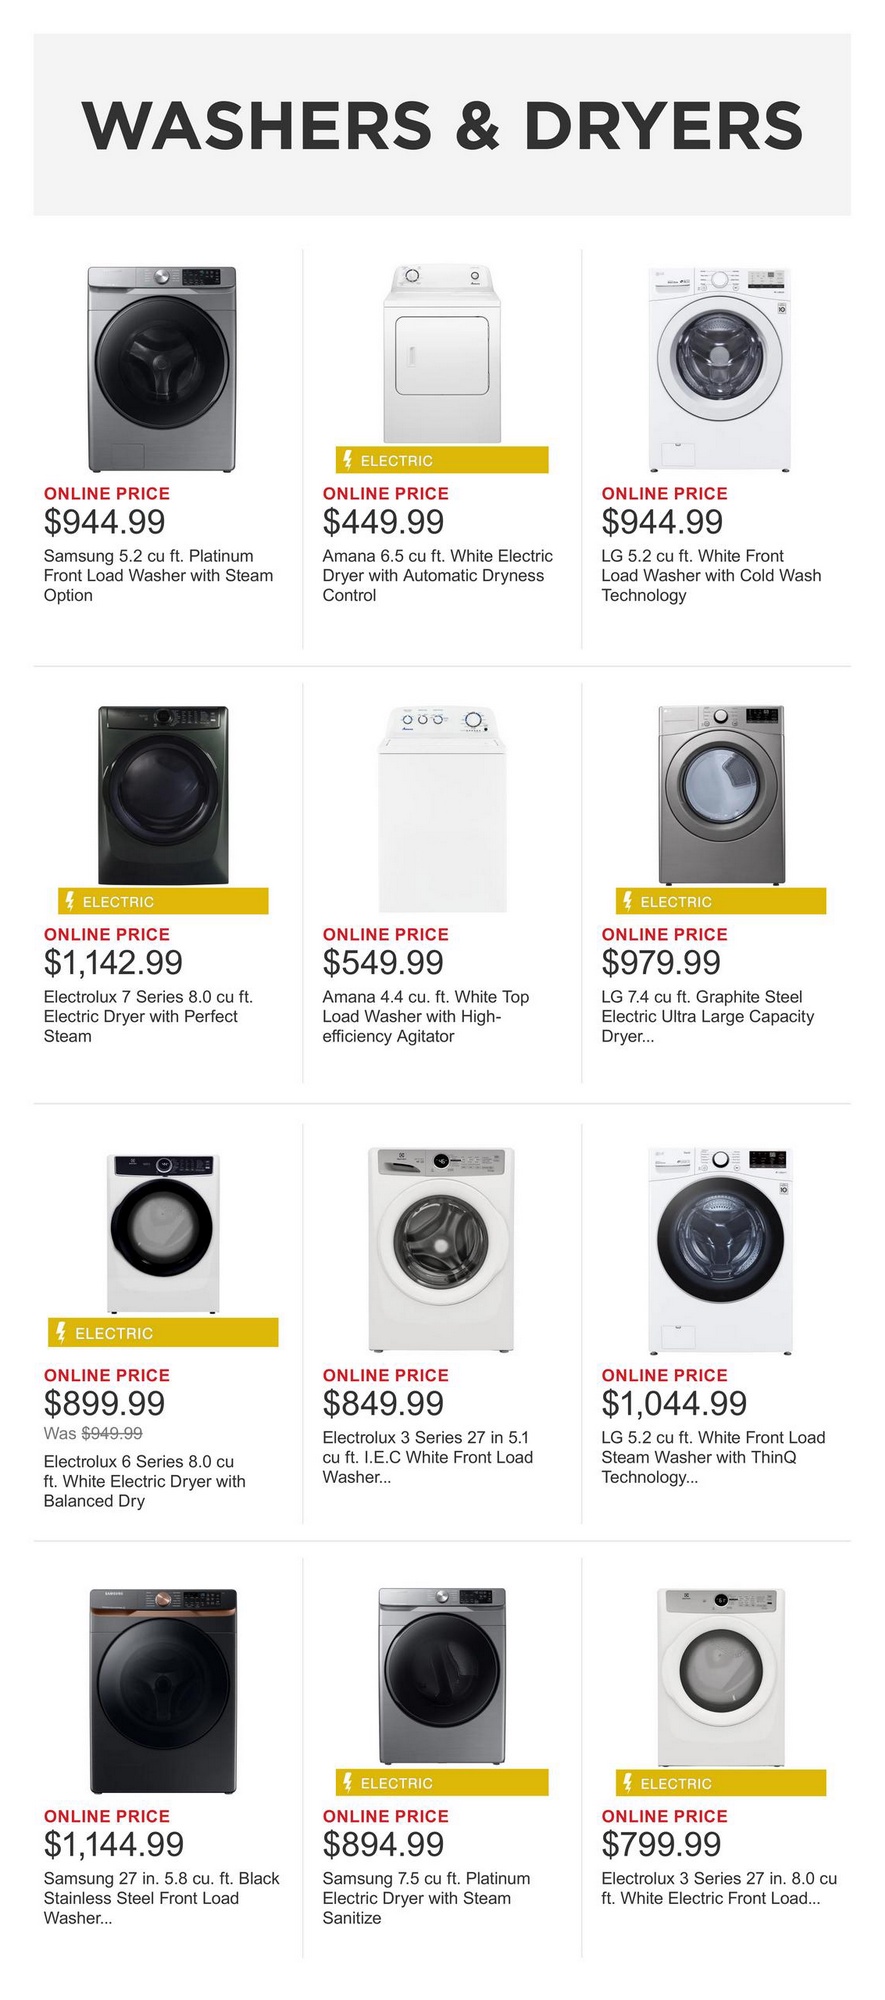
Task: Open Electrolux 6 Series white dryer title
Action: 144,1481
